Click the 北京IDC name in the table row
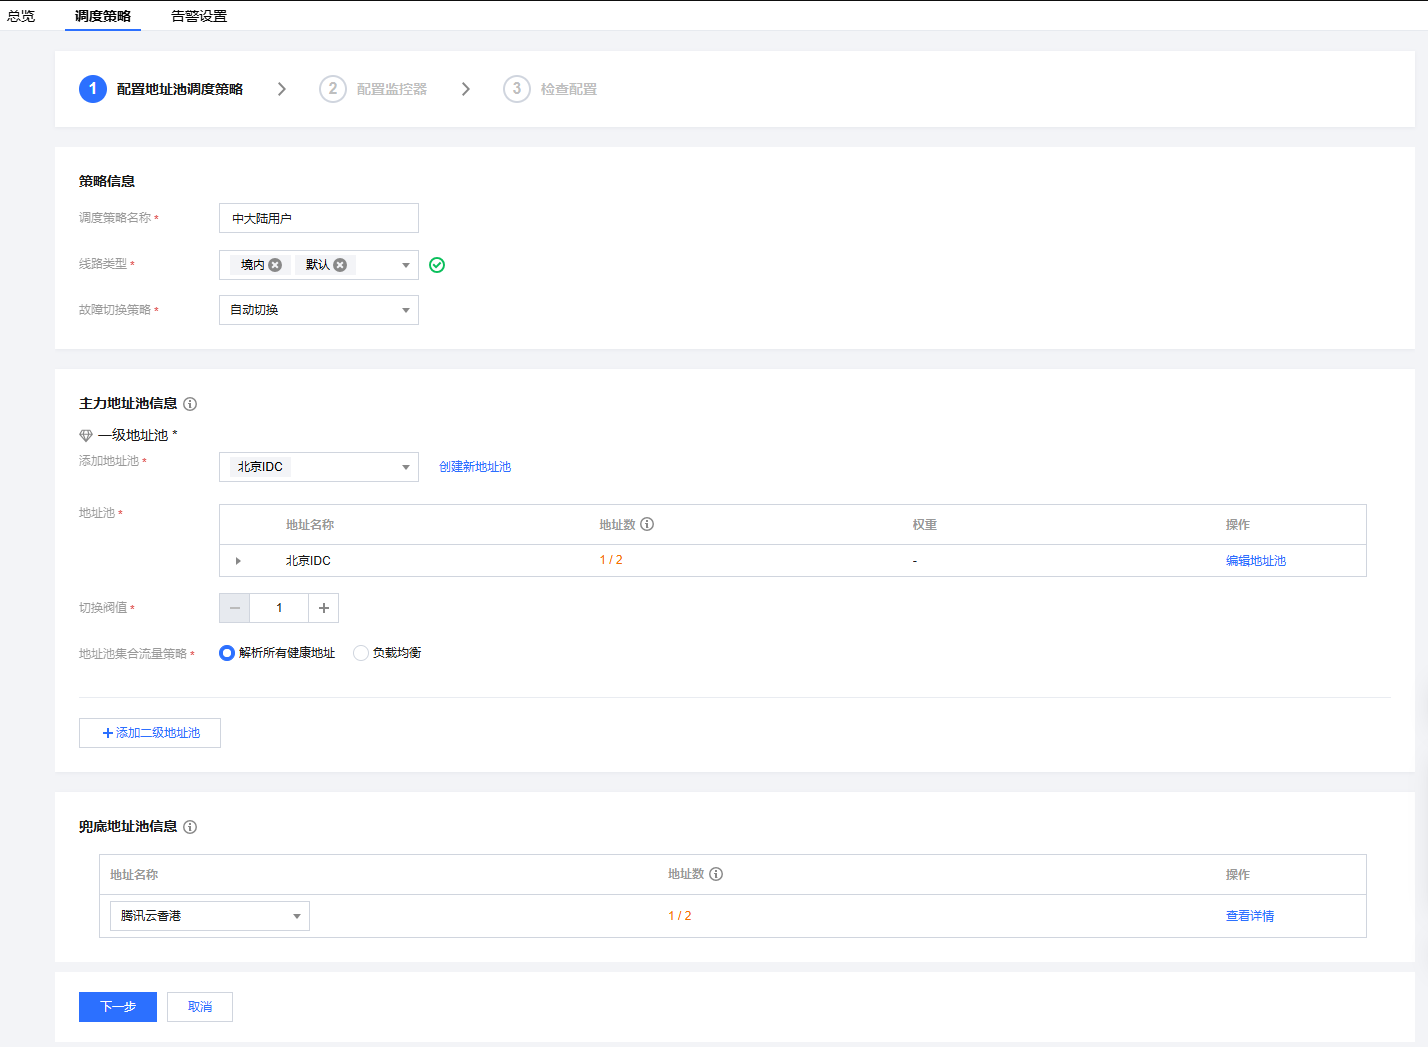The width and height of the screenshot is (1428, 1047). click(308, 561)
